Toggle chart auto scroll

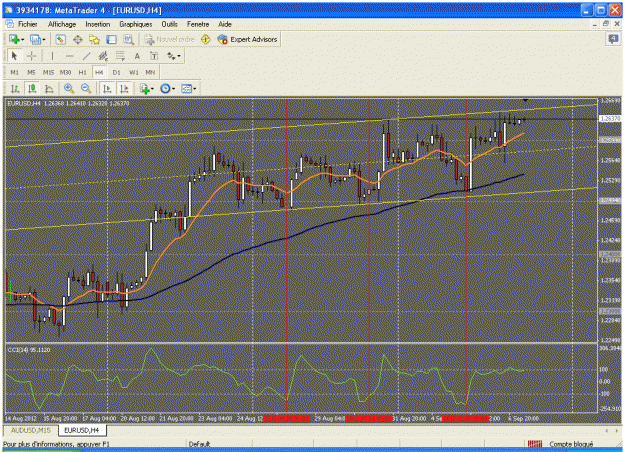[x=107, y=88]
